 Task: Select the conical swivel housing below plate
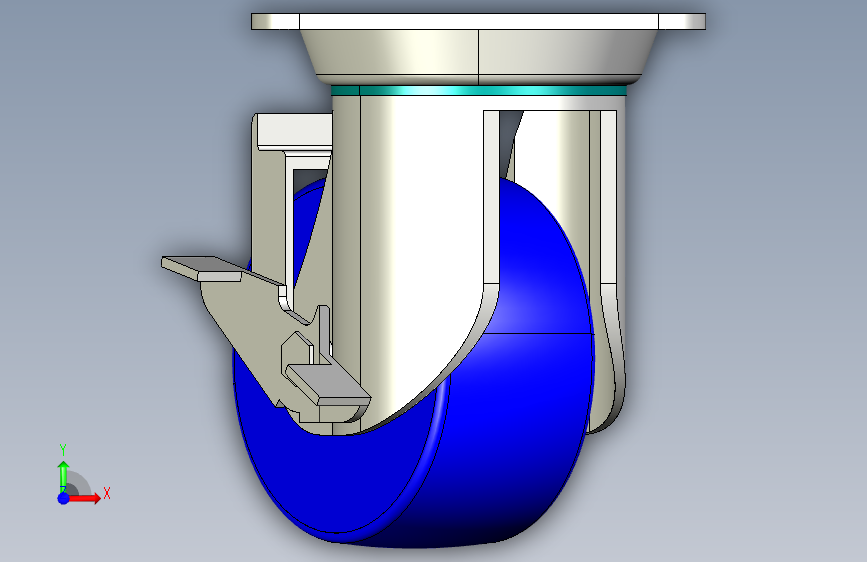tap(479, 57)
